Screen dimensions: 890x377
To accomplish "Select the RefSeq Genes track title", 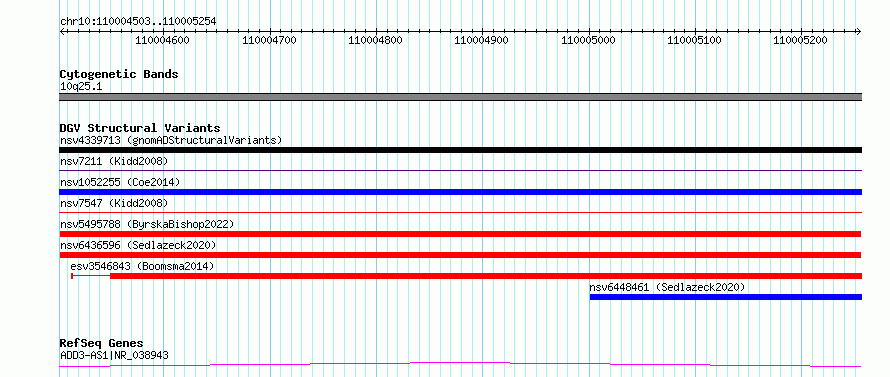I will click(x=102, y=344).
